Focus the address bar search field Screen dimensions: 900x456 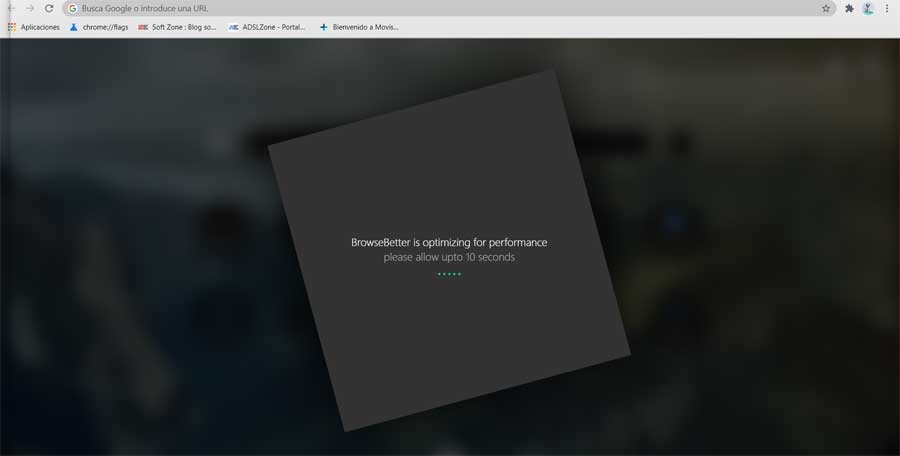(x=450, y=9)
